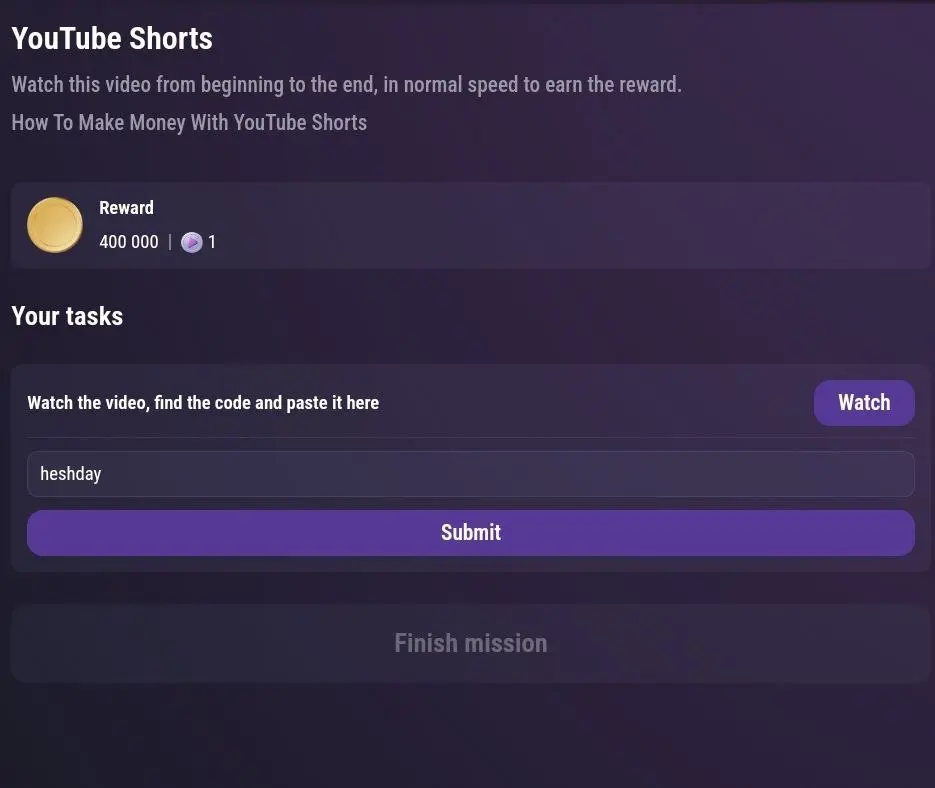This screenshot has height=788, width=935.
Task: Click the Reward label
Action: point(126,208)
